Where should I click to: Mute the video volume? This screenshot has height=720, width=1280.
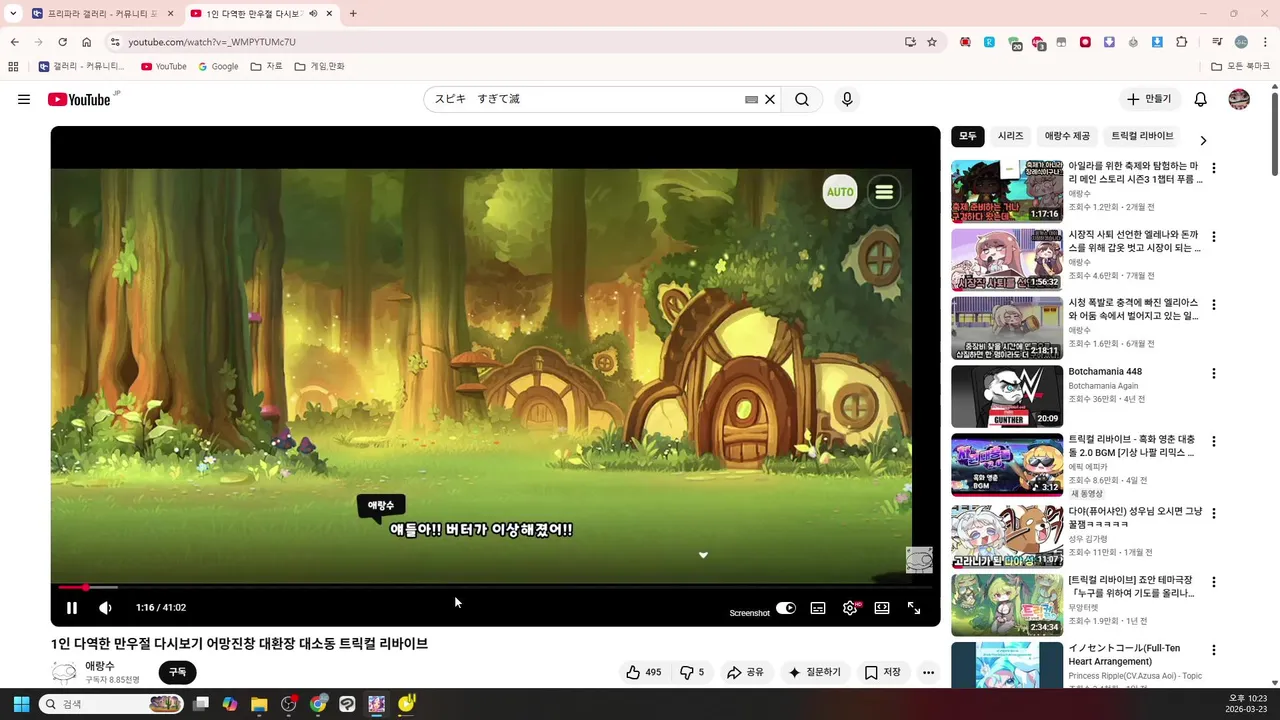click(x=105, y=607)
